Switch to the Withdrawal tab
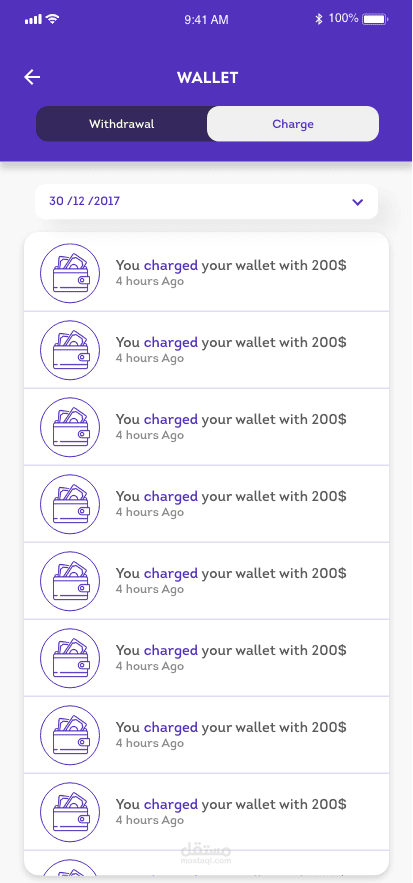413x883 pixels. click(x=122, y=124)
